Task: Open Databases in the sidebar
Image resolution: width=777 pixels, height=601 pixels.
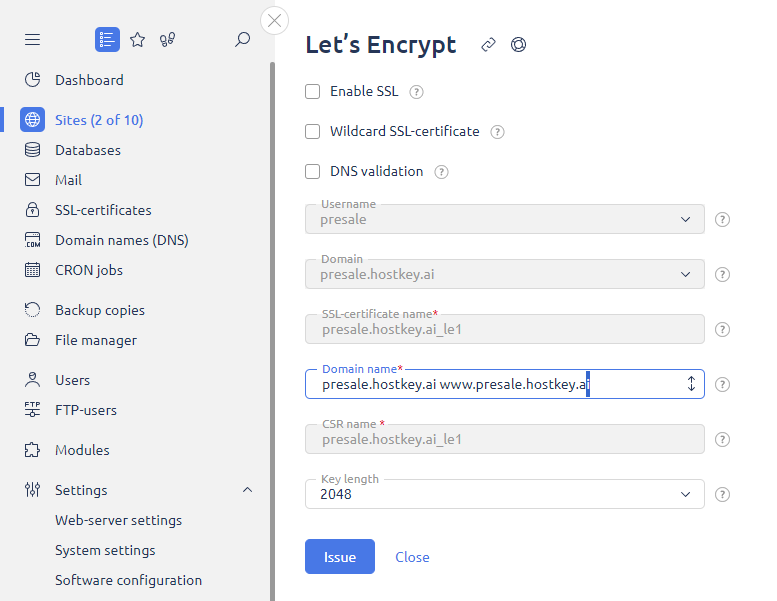Action: pyautogui.click(x=88, y=150)
